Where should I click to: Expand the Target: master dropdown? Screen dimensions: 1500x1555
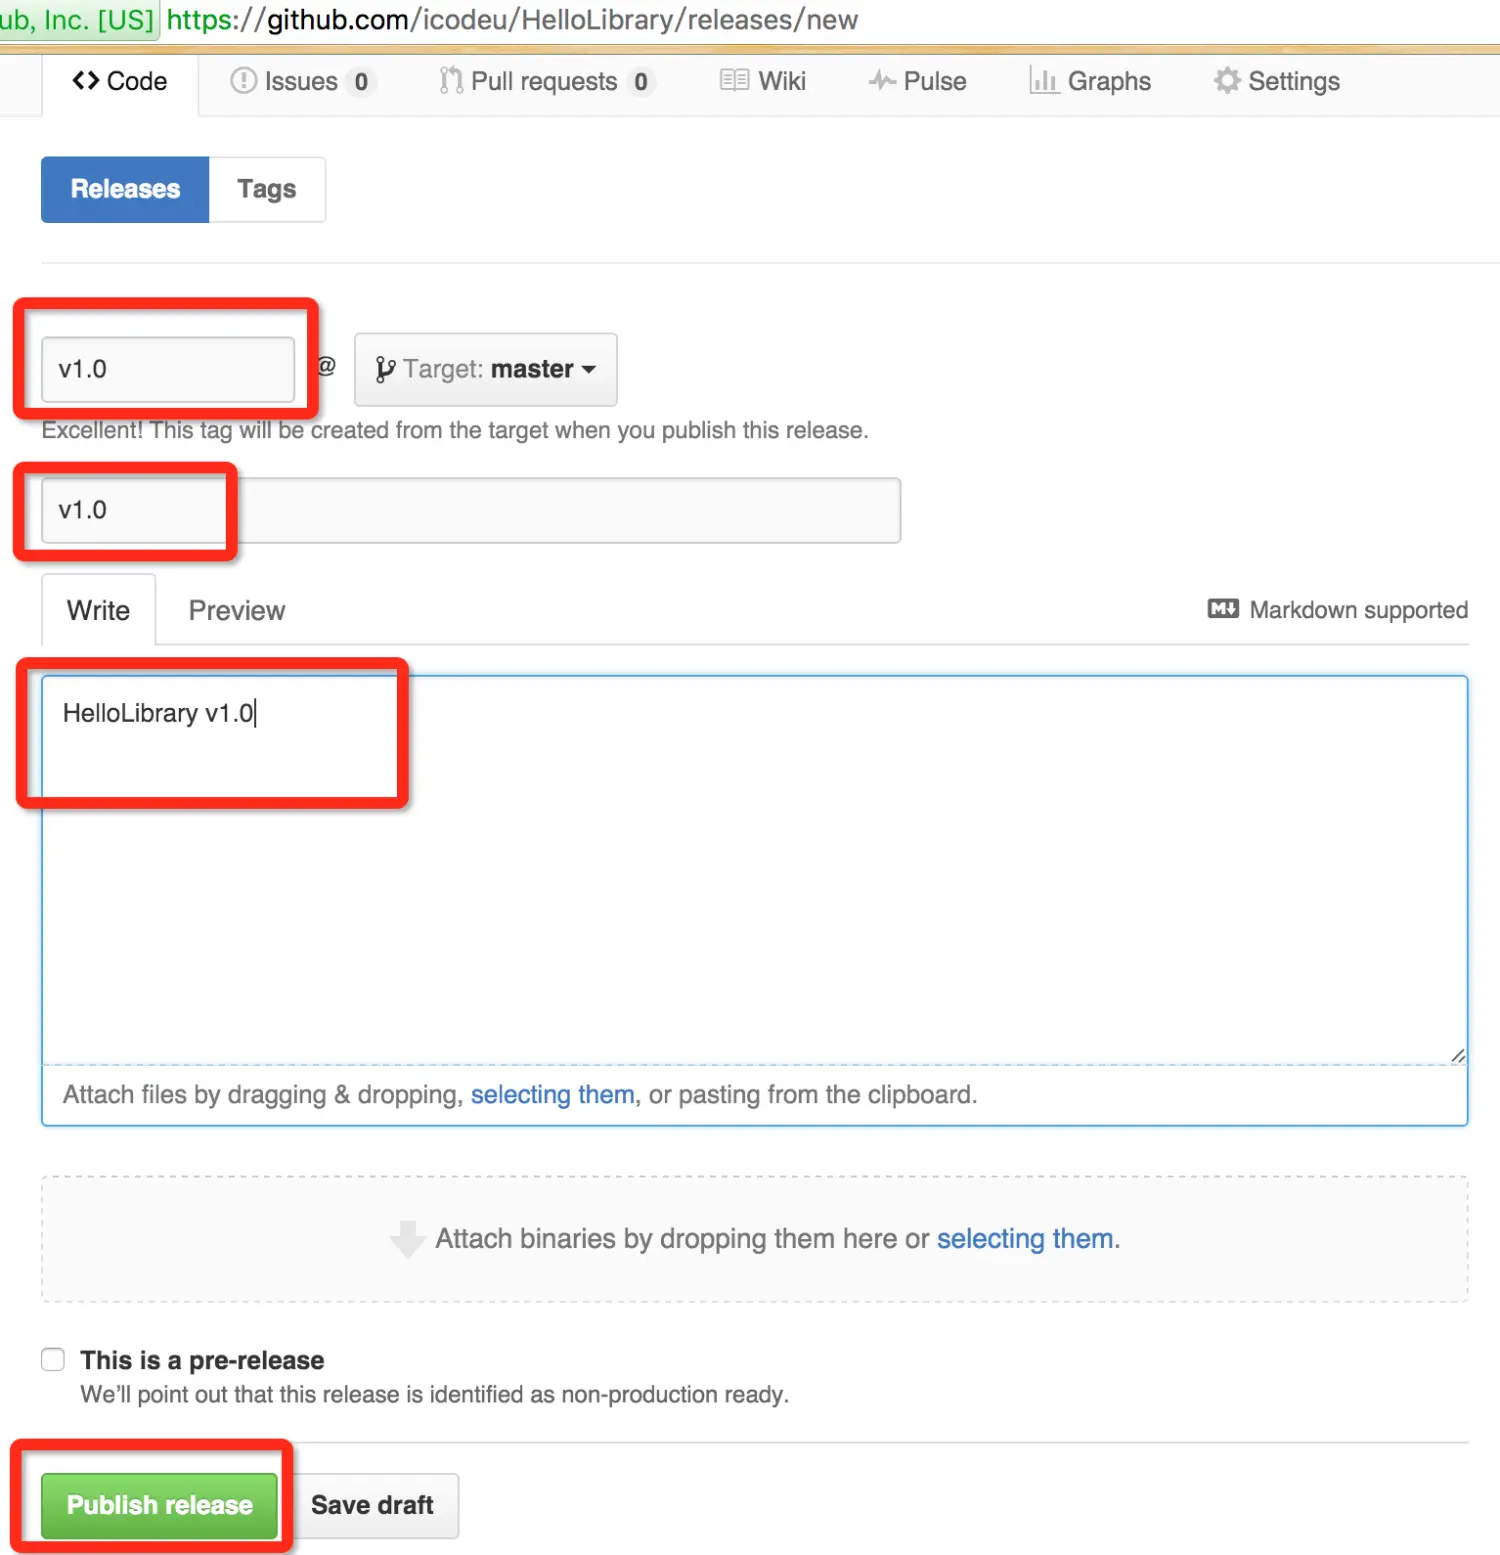pos(486,369)
